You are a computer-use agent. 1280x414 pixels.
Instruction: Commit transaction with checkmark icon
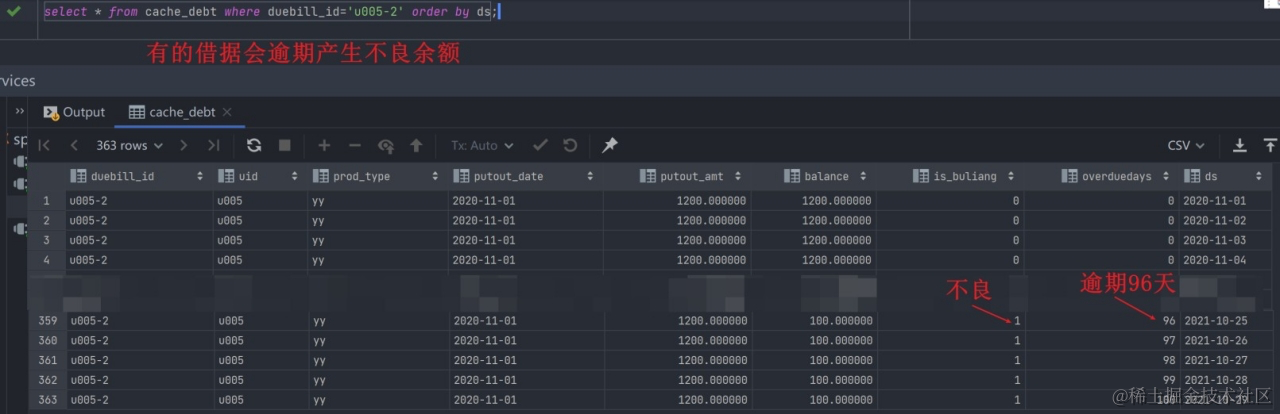tap(540, 145)
